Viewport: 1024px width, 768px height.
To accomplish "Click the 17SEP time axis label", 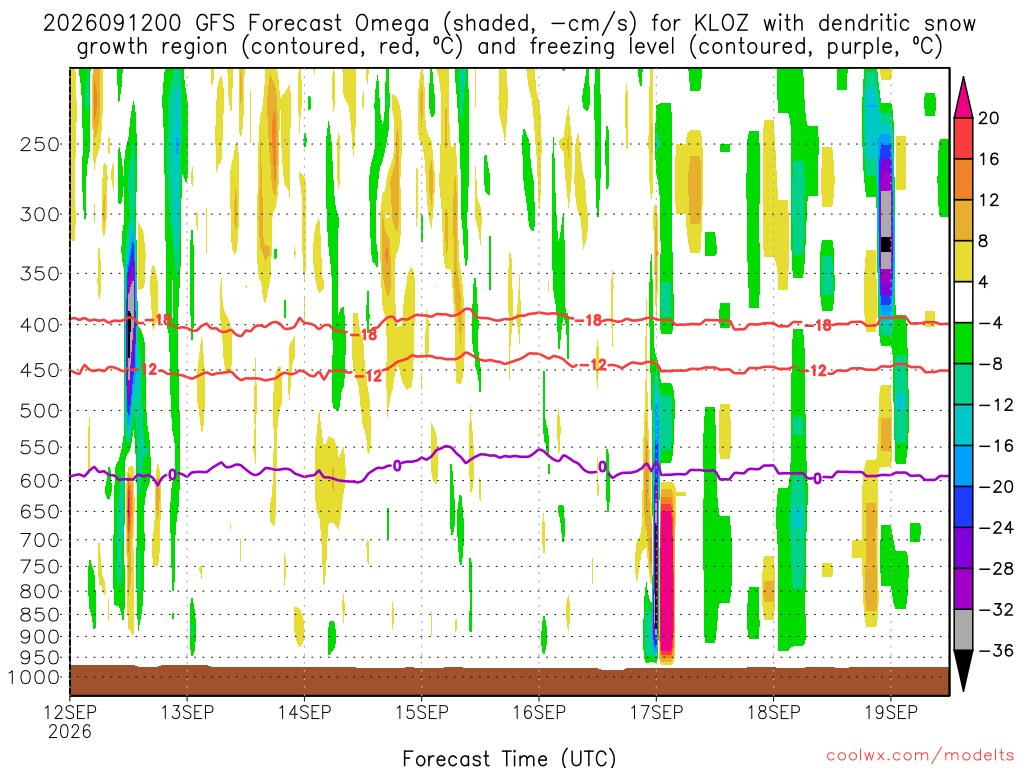I will click(656, 712).
